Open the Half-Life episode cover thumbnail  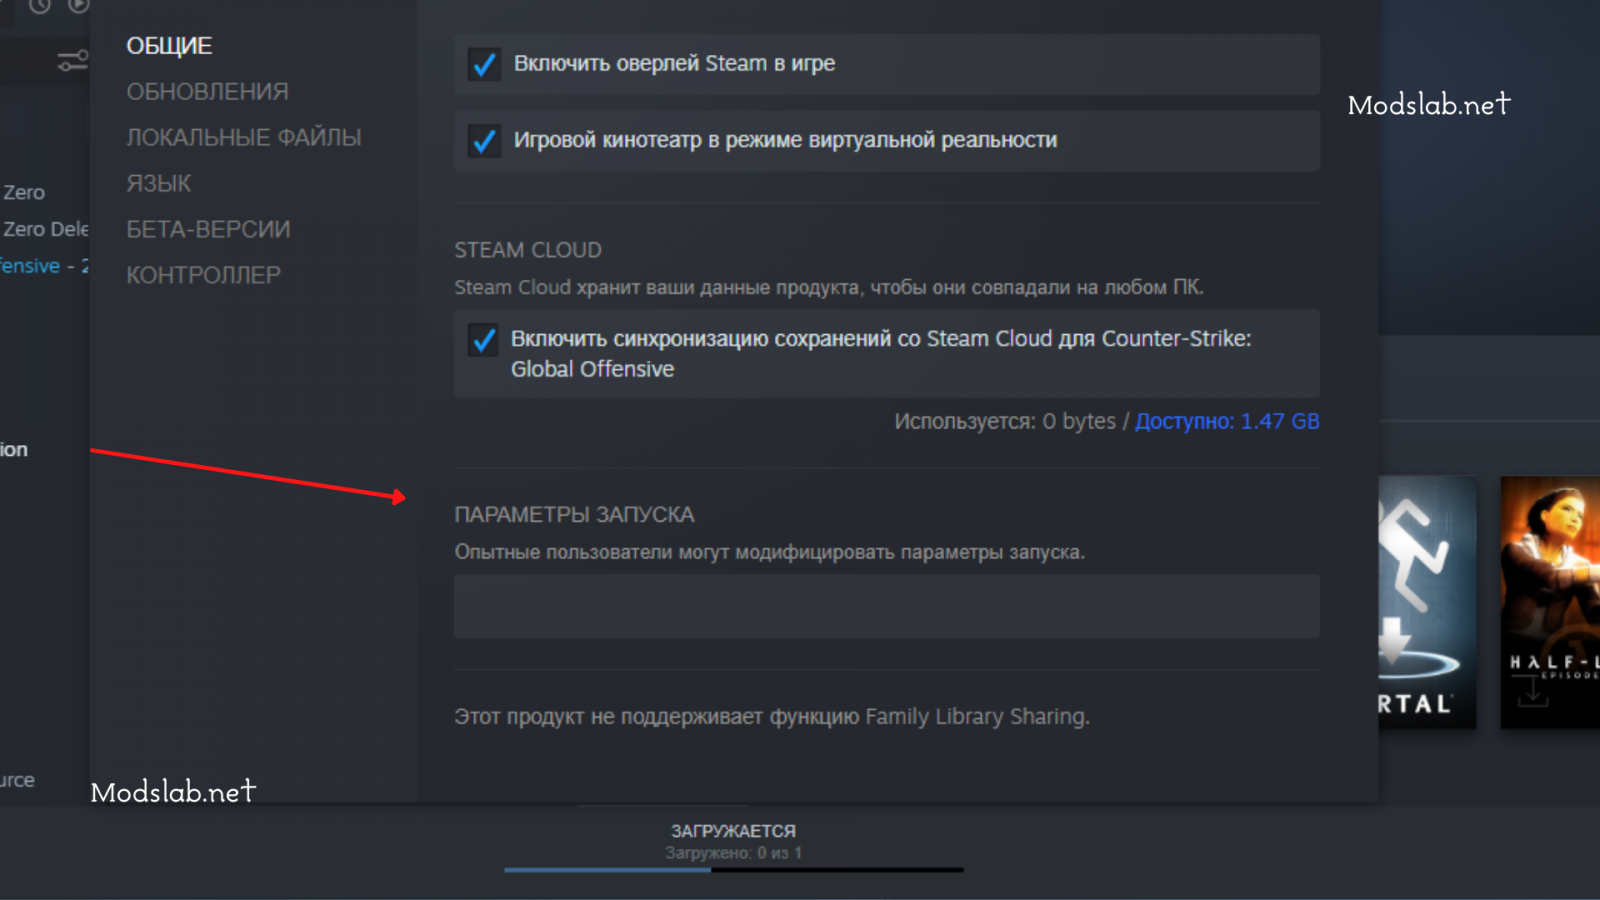[1550, 602]
